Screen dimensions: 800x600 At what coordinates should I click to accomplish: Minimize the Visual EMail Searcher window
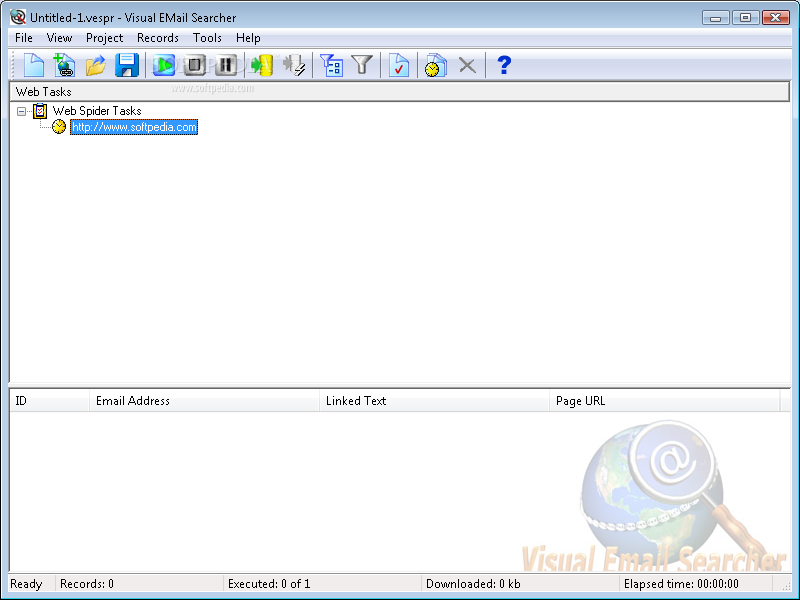point(715,18)
